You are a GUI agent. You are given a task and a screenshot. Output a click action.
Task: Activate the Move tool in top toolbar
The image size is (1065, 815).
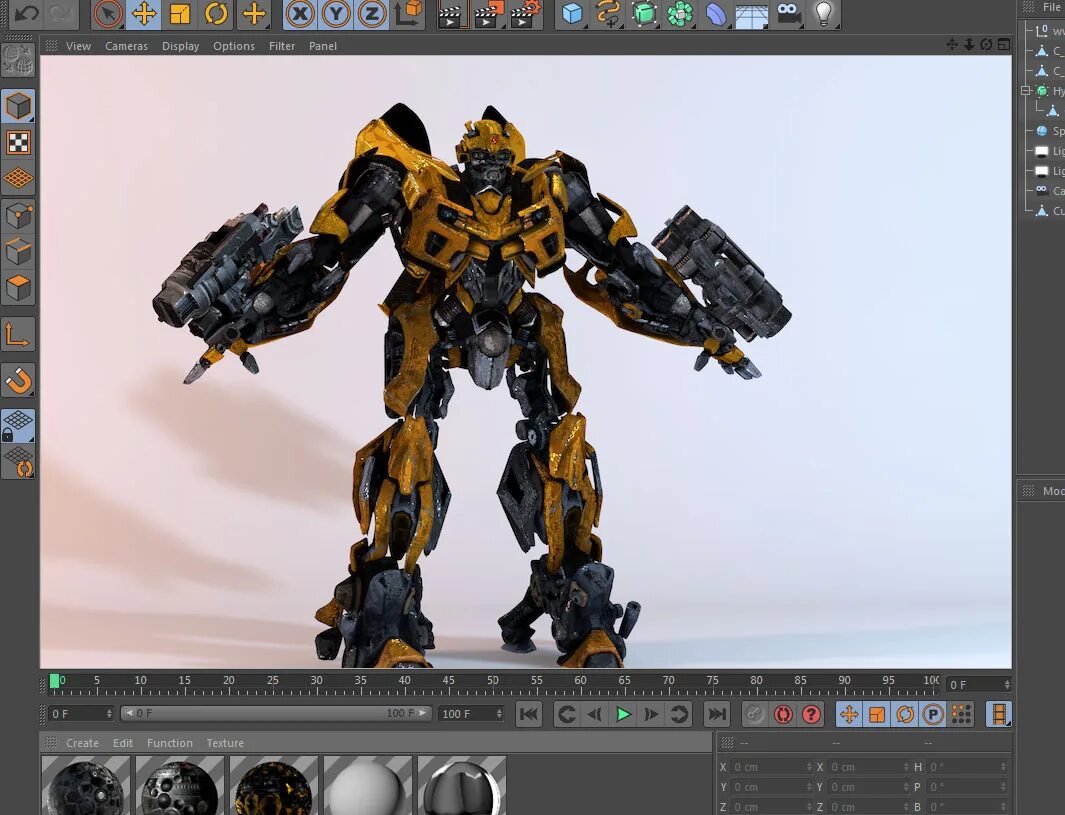pyautogui.click(x=144, y=14)
